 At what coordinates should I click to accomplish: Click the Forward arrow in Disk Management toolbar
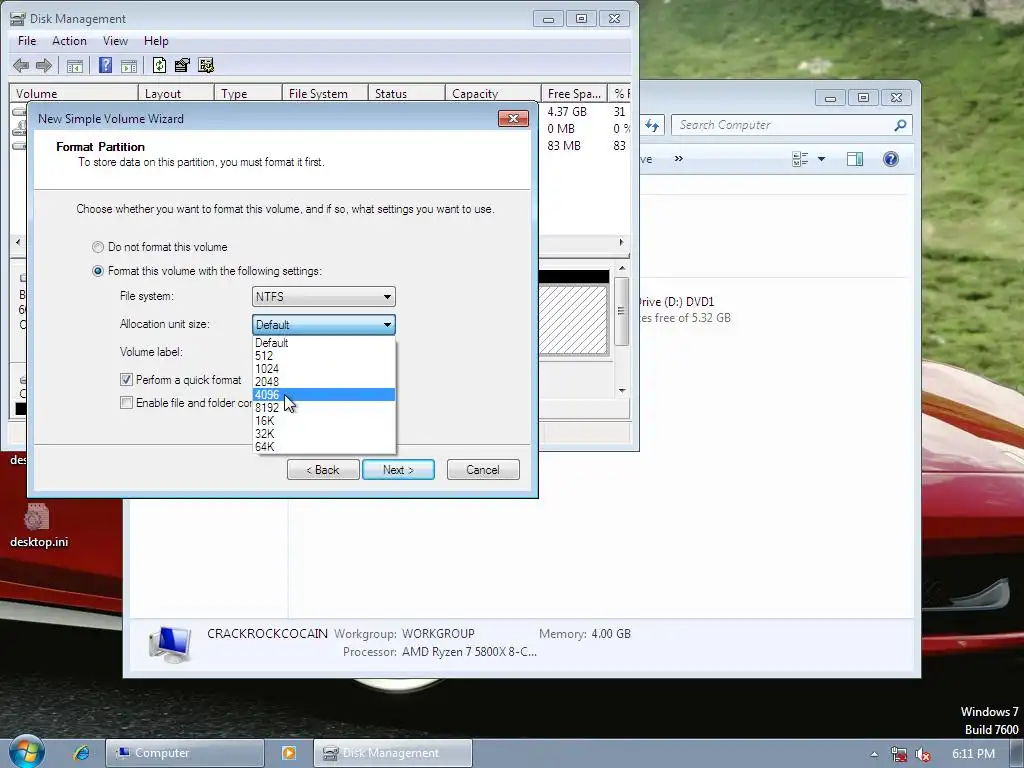pyautogui.click(x=44, y=65)
